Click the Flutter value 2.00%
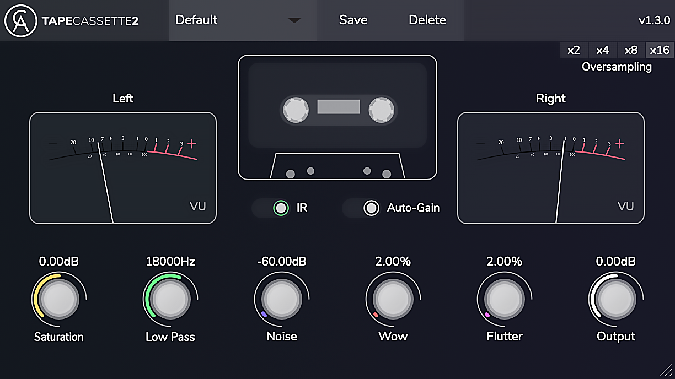675x379 pixels. pos(504,261)
